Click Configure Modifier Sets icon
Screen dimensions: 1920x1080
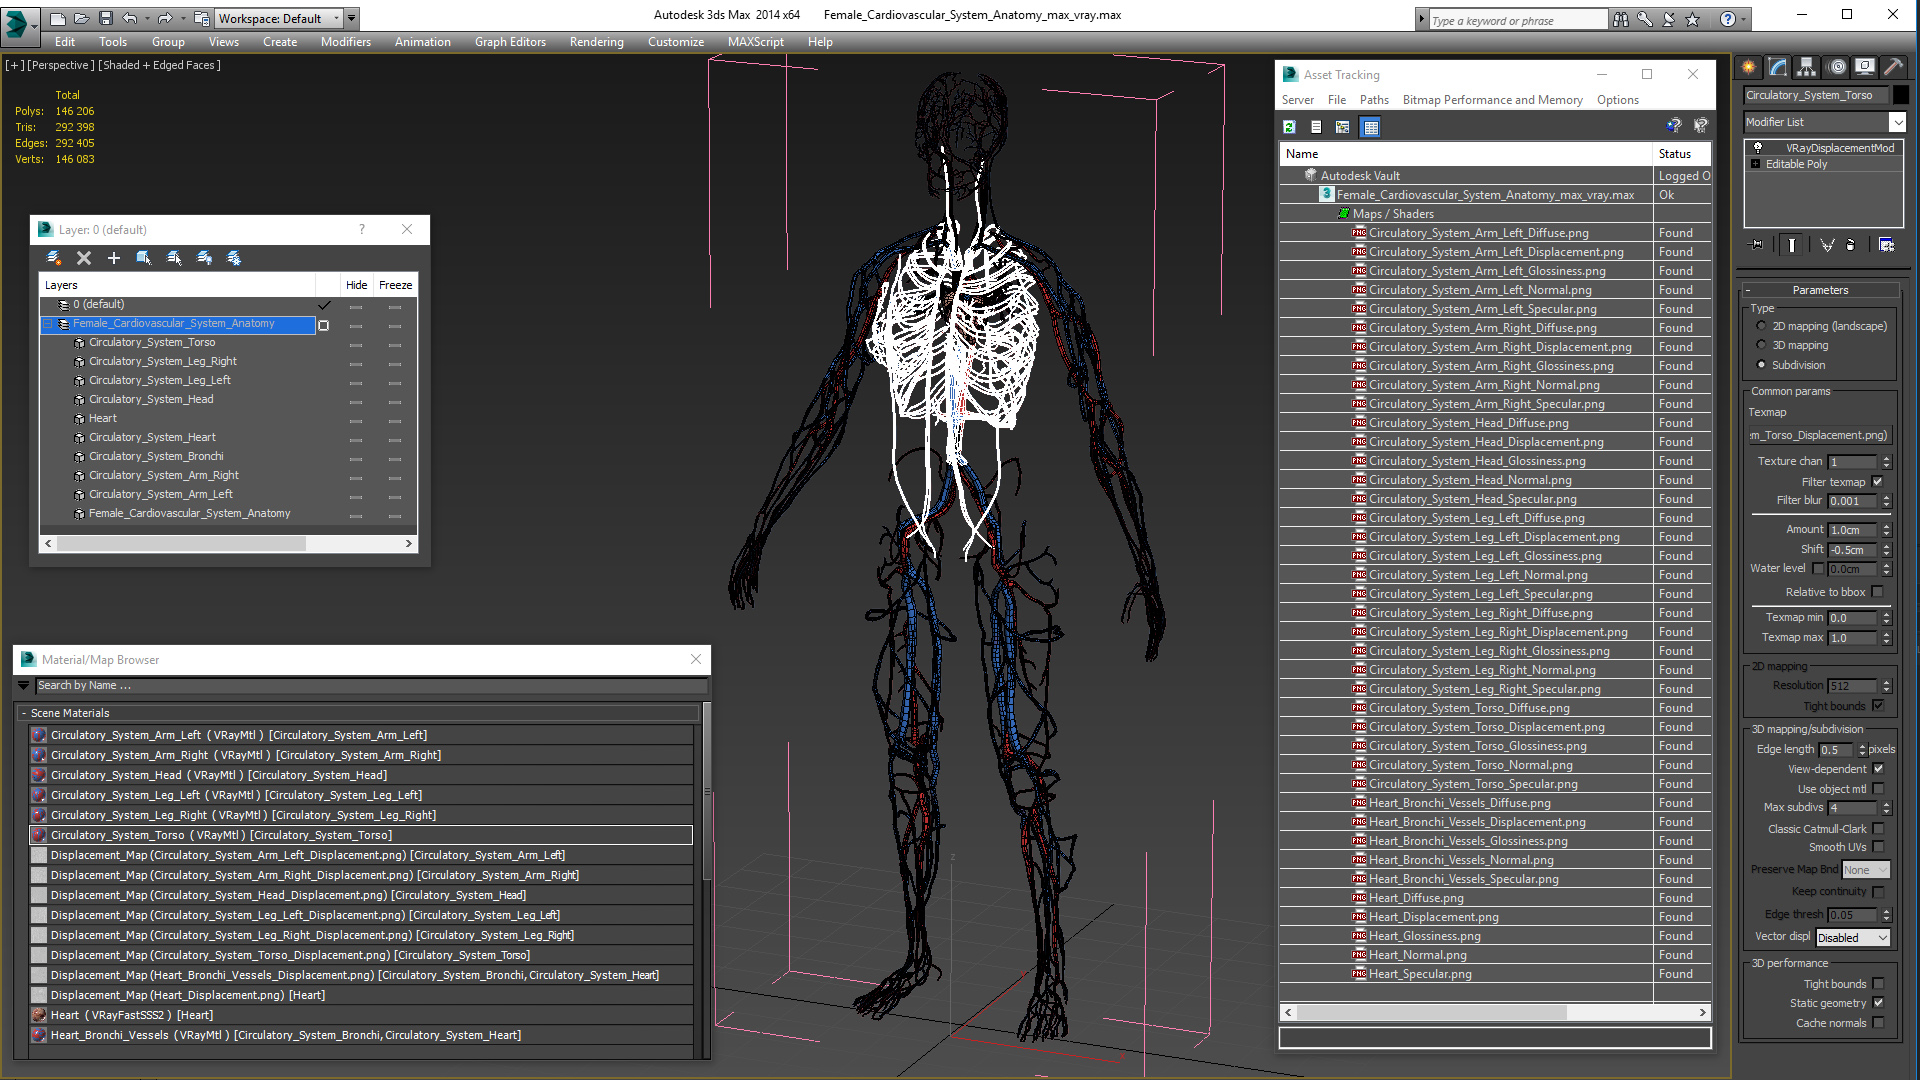coord(1886,245)
